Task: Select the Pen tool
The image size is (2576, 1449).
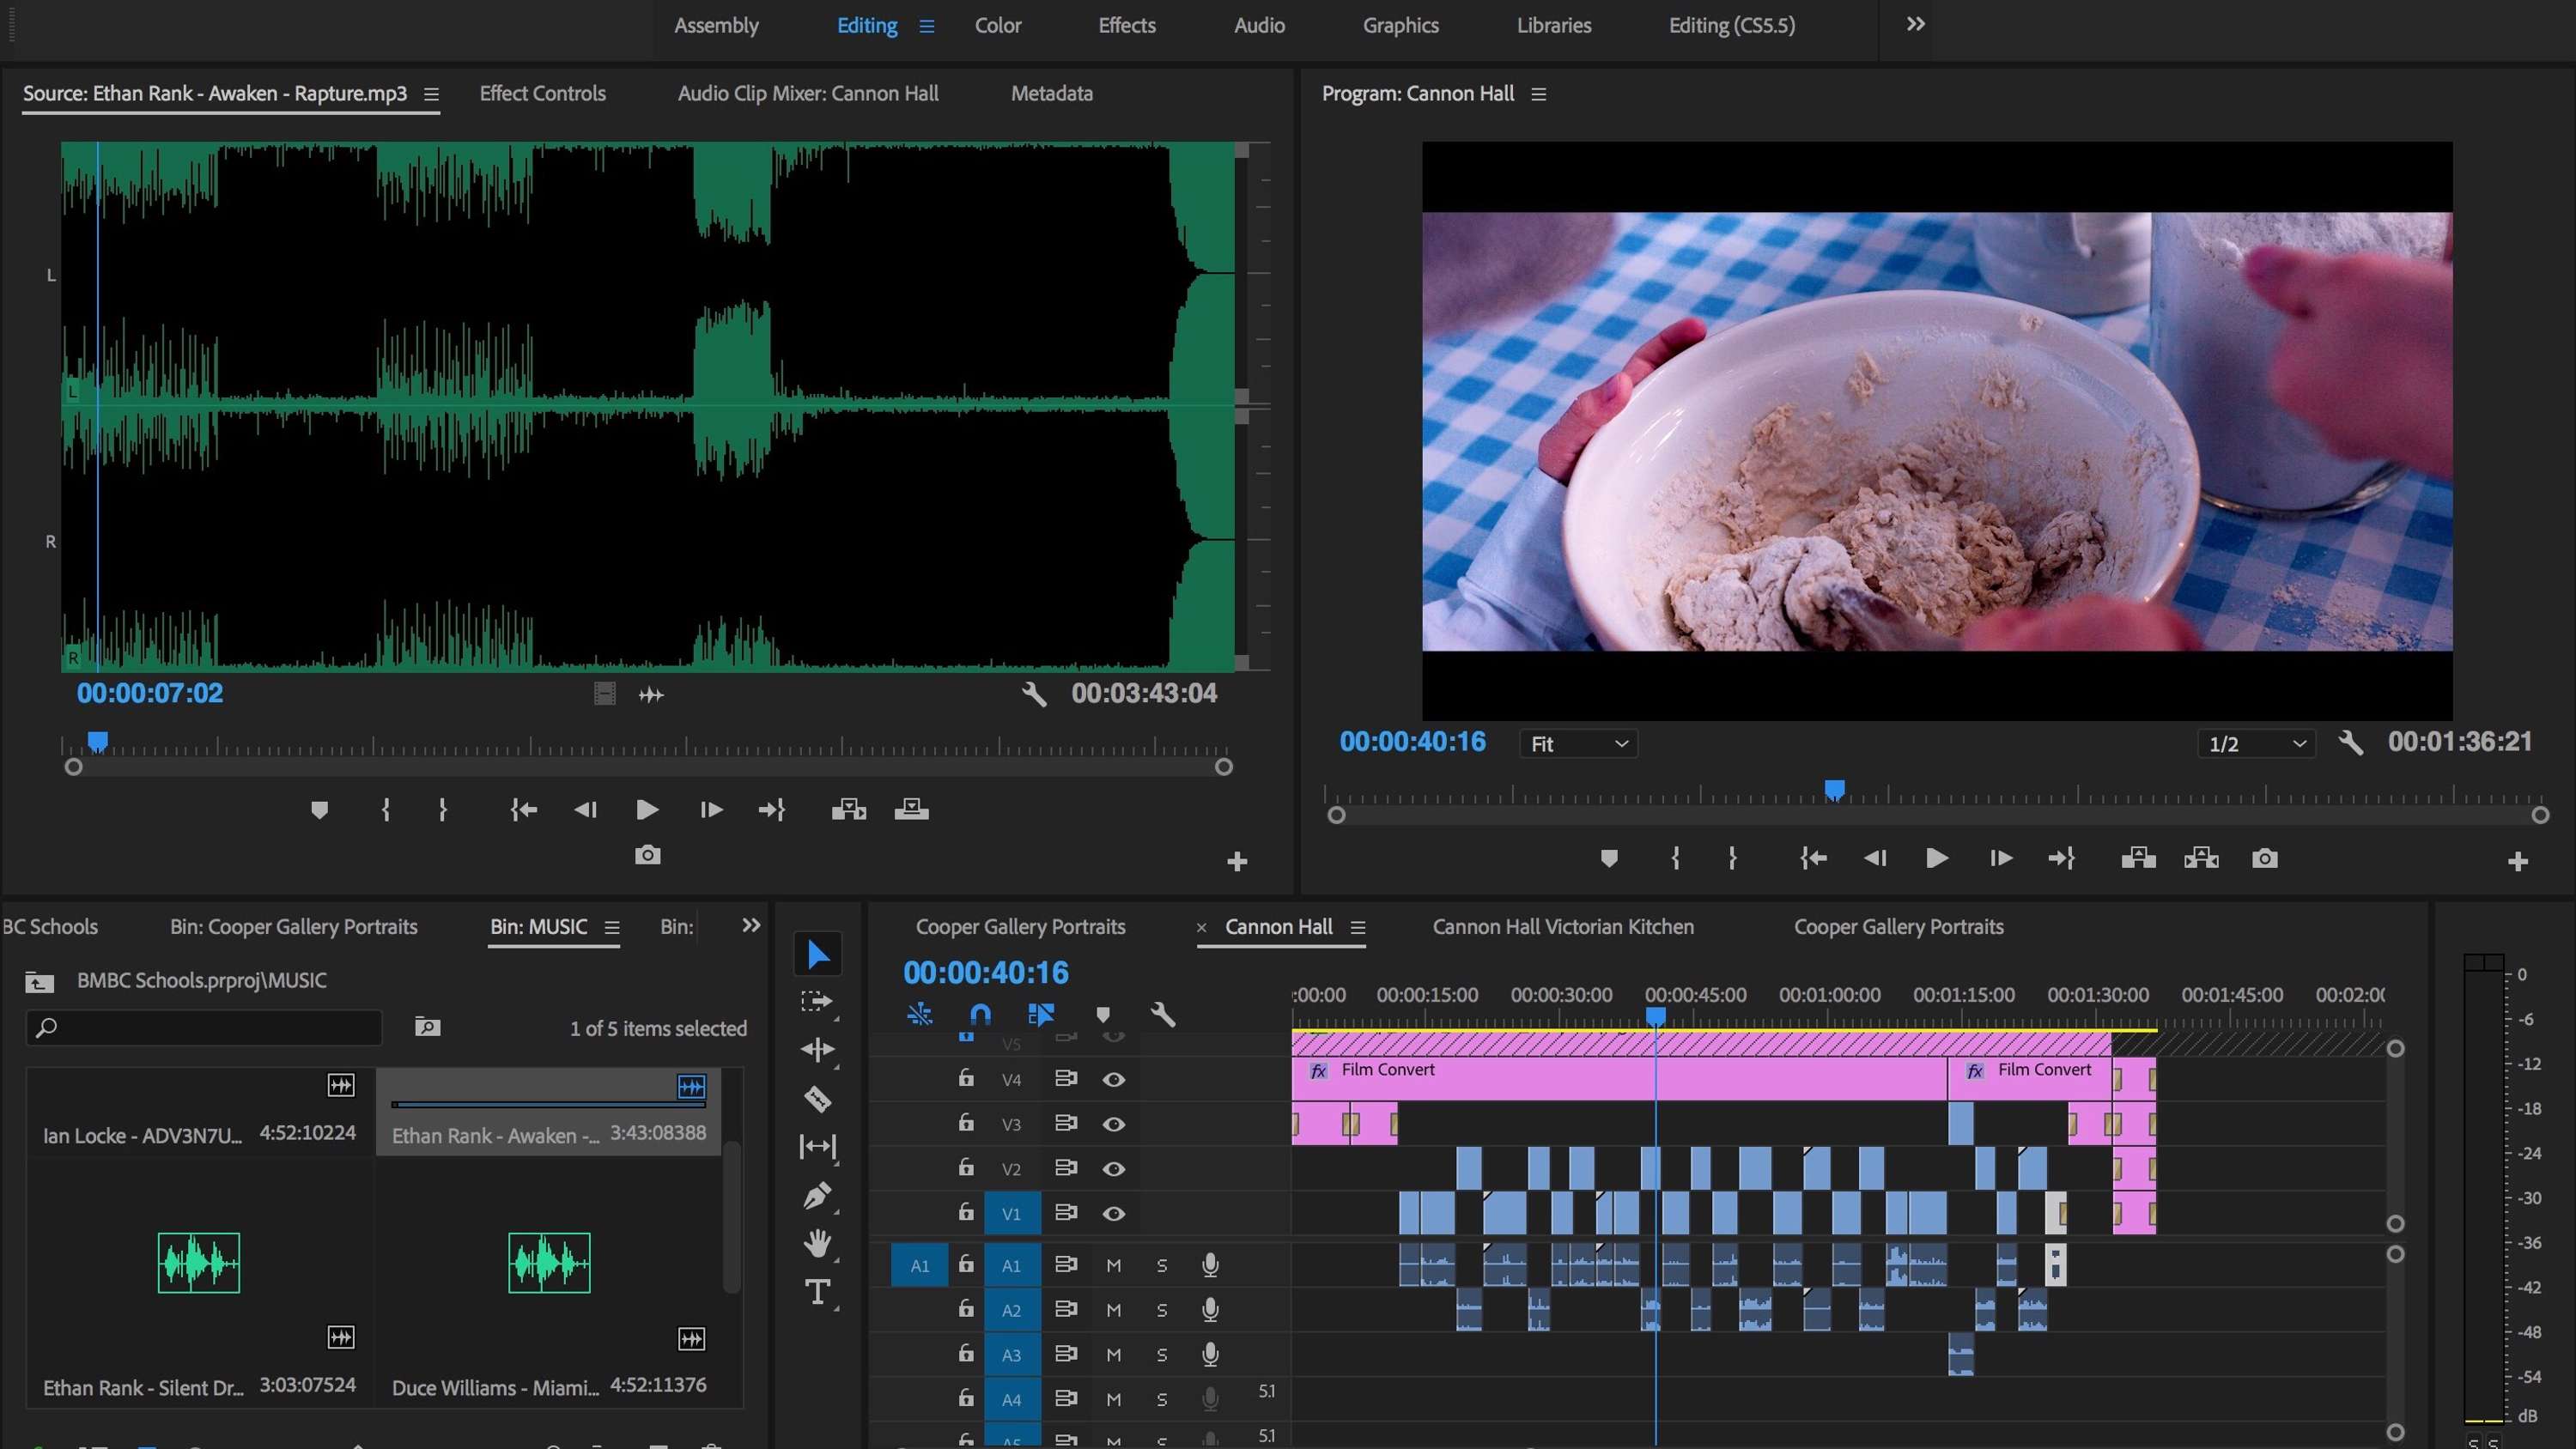Action: 817,1195
